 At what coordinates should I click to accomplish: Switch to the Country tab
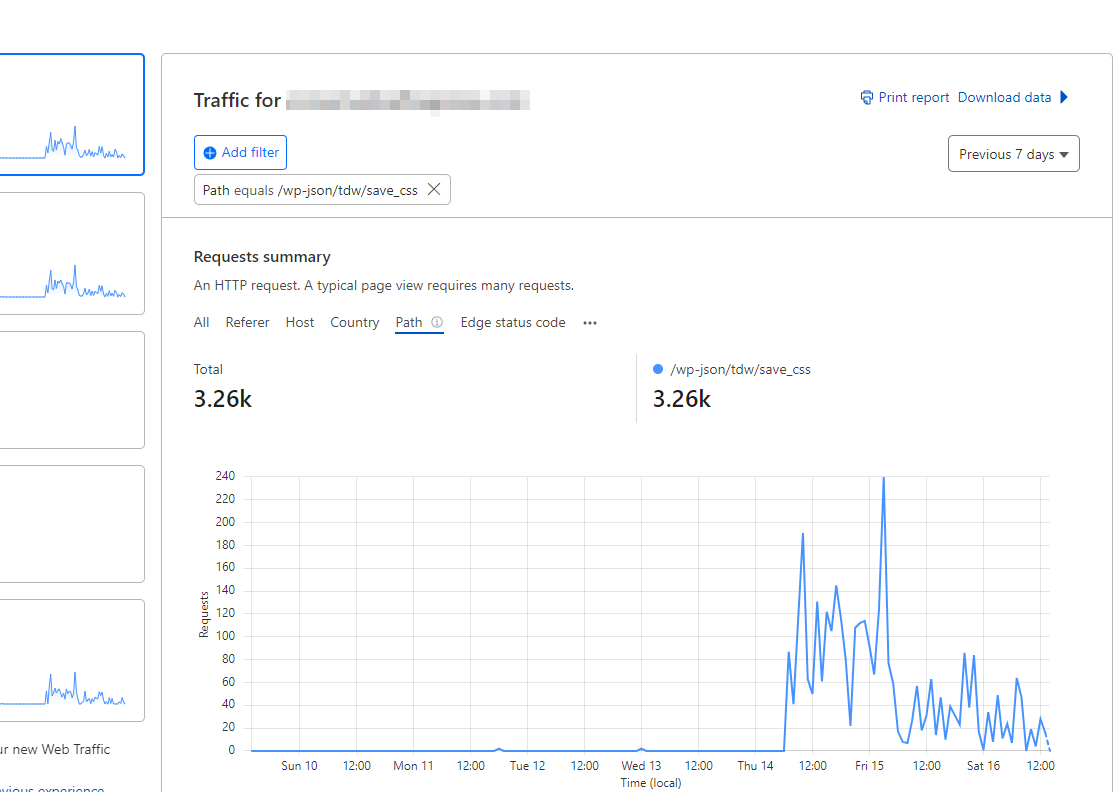354,322
